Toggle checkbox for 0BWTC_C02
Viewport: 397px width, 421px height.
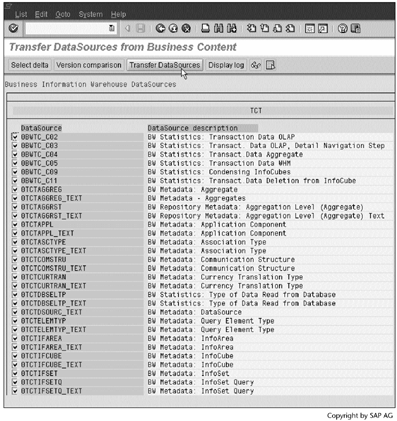14,137
